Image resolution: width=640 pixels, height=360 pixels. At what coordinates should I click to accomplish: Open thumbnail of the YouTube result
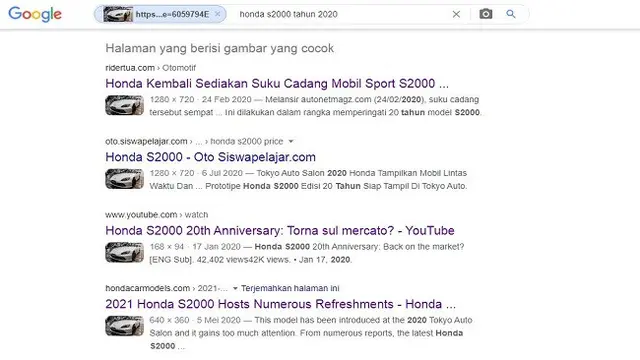[x=124, y=252]
